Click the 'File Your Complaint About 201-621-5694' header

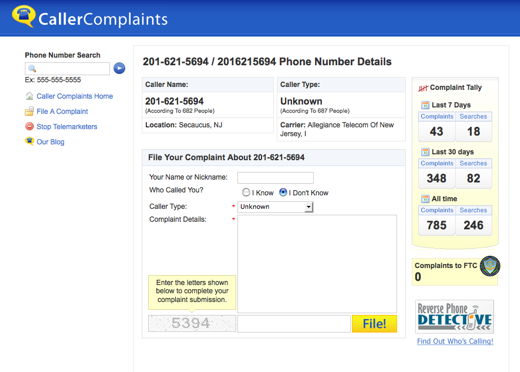pos(226,157)
